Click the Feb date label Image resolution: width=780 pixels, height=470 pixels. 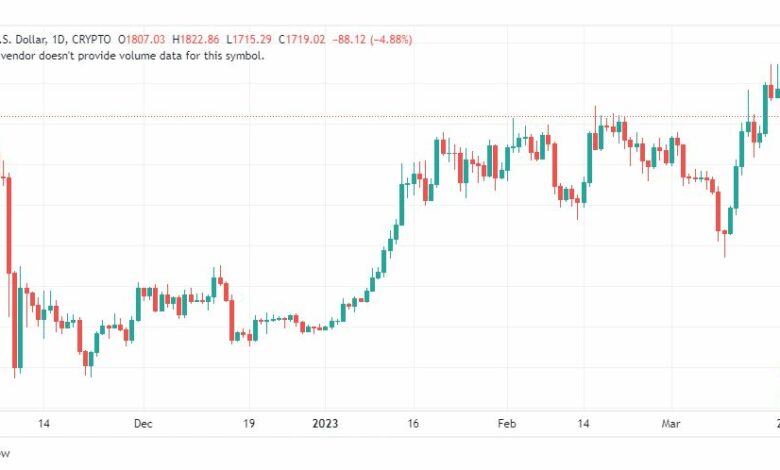pyautogui.click(x=506, y=424)
